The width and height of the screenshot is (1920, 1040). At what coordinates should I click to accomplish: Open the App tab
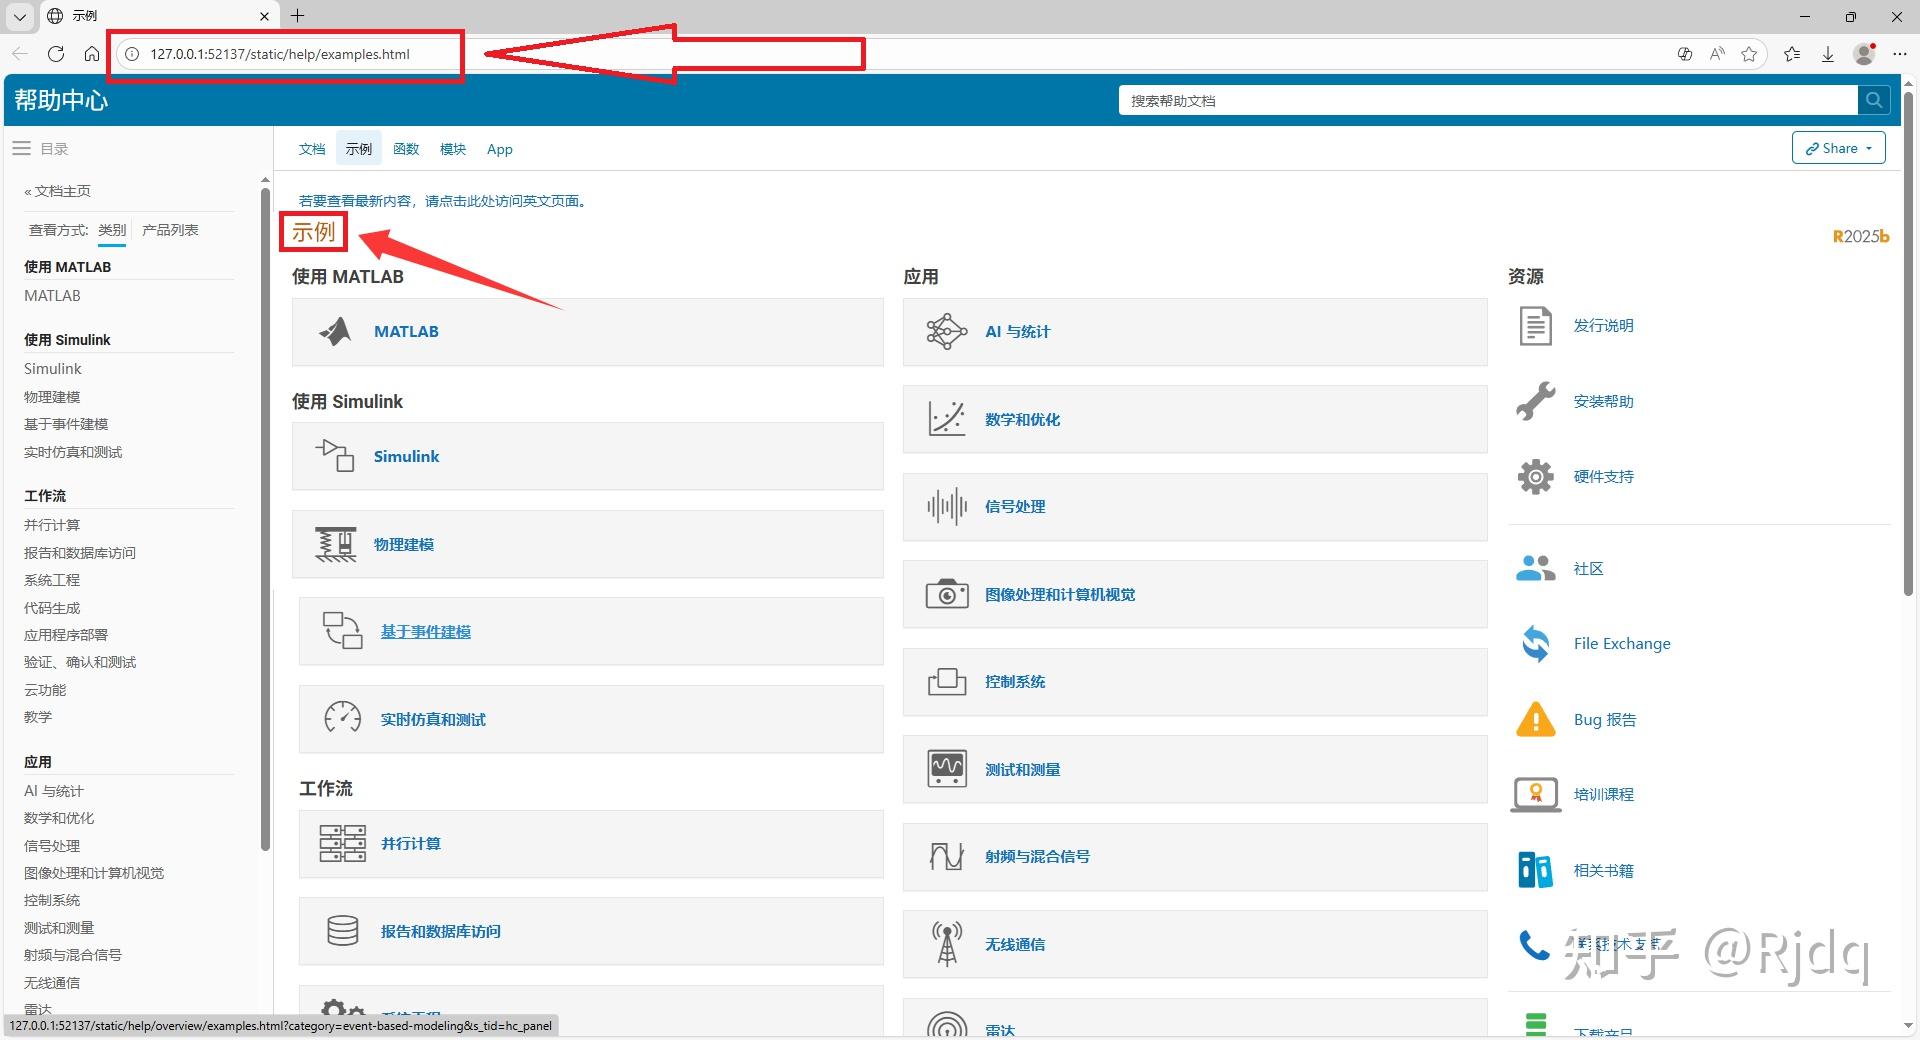500,149
